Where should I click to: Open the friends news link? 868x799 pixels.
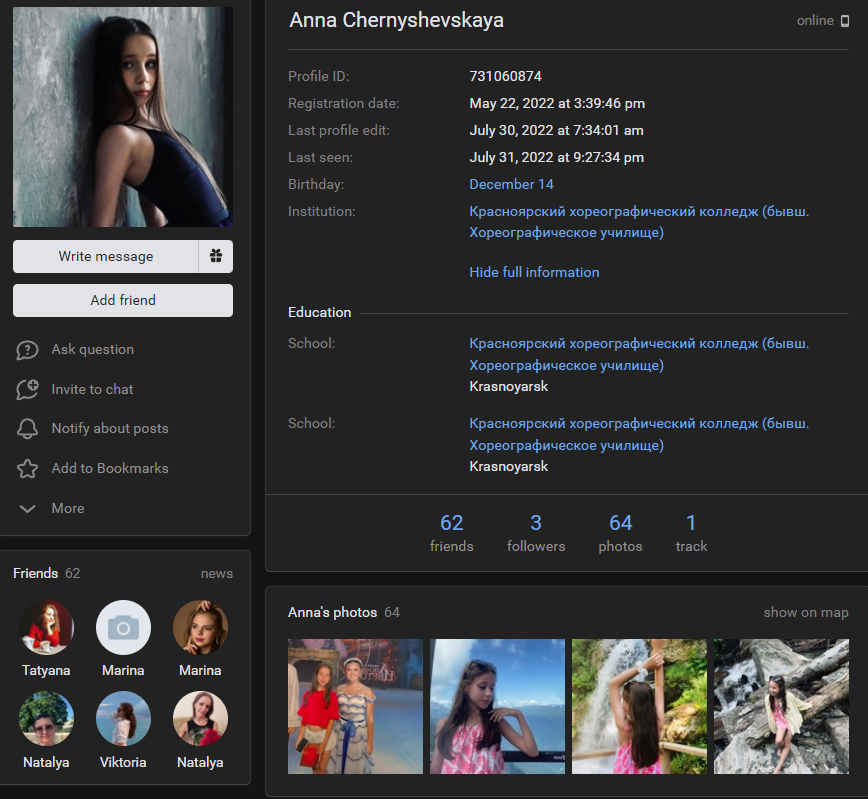click(x=216, y=573)
